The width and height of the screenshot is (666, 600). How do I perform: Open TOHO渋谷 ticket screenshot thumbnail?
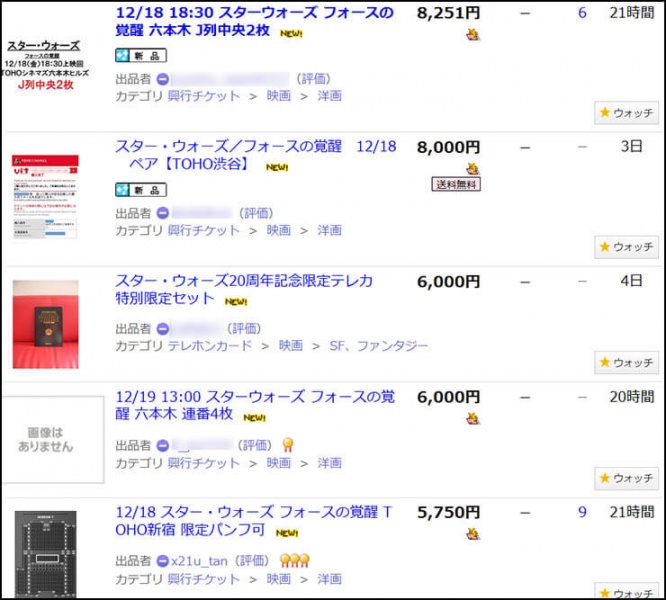[x=45, y=197]
